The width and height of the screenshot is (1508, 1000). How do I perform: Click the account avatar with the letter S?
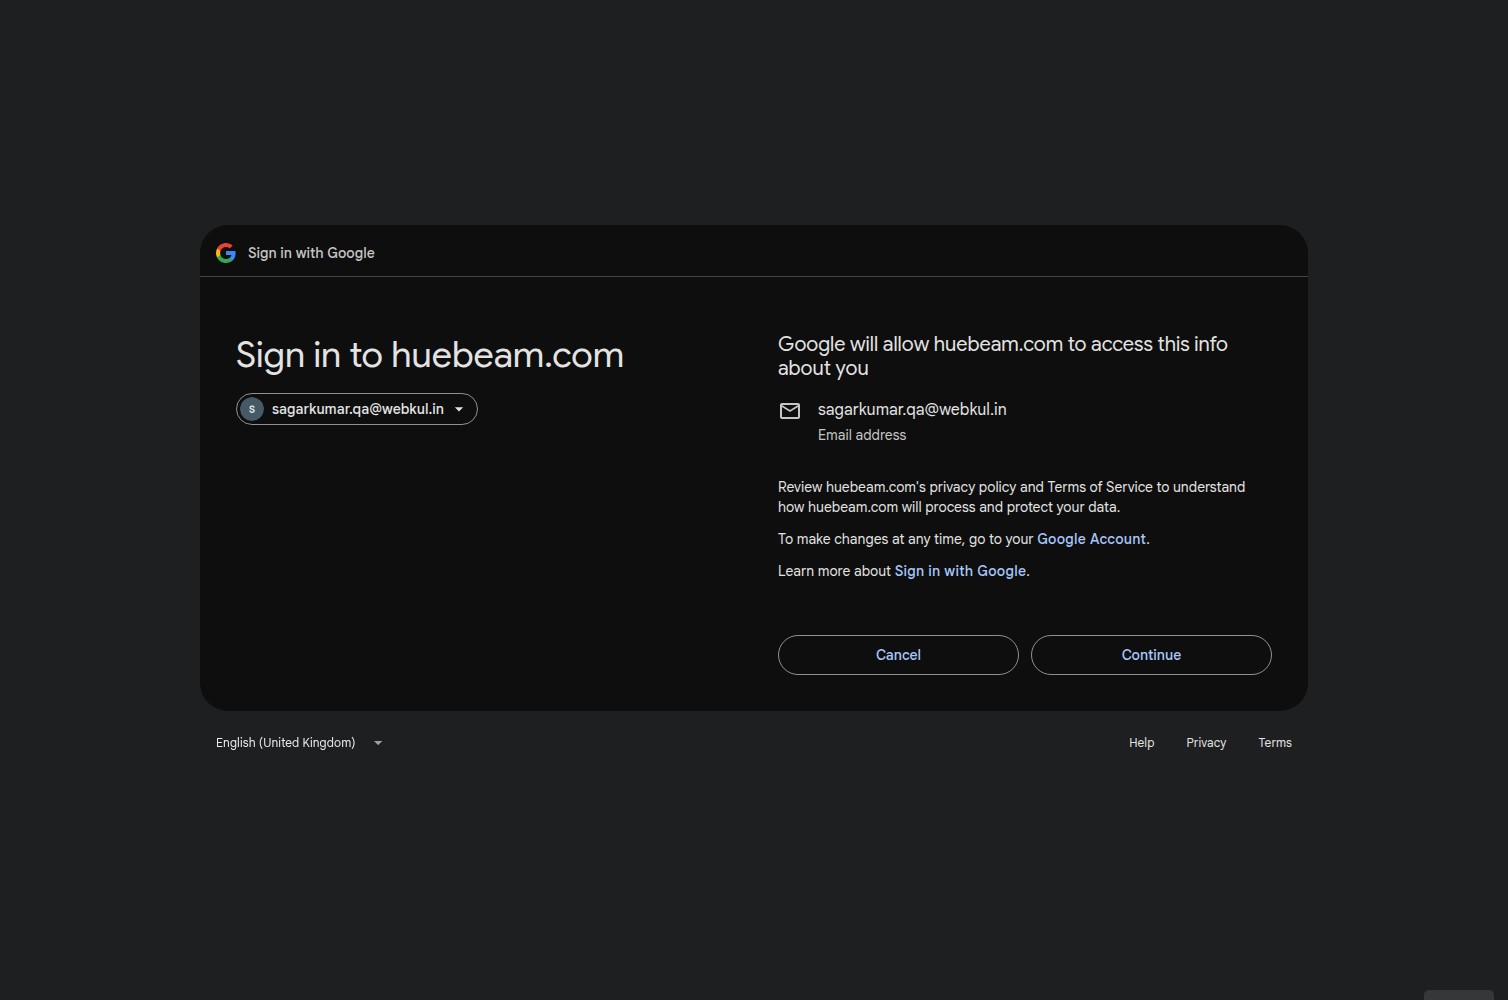(252, 409)
